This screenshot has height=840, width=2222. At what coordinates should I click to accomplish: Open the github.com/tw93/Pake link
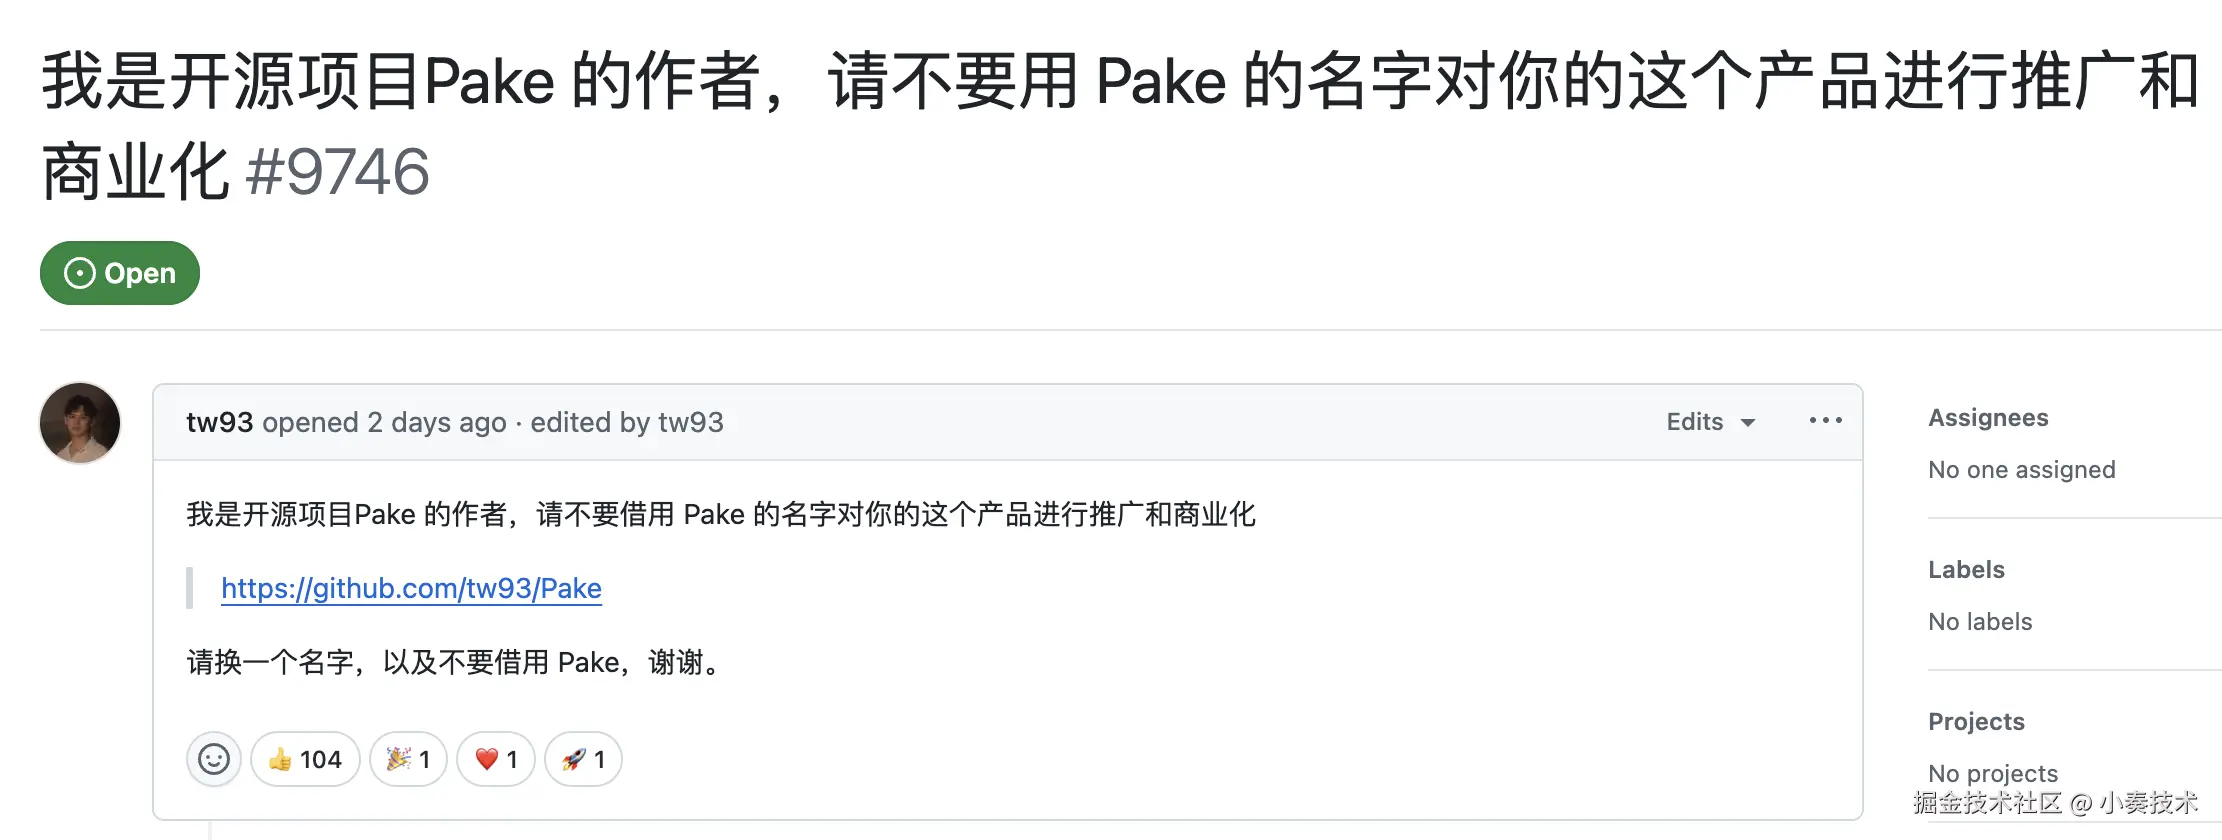(x=411, y=588)
